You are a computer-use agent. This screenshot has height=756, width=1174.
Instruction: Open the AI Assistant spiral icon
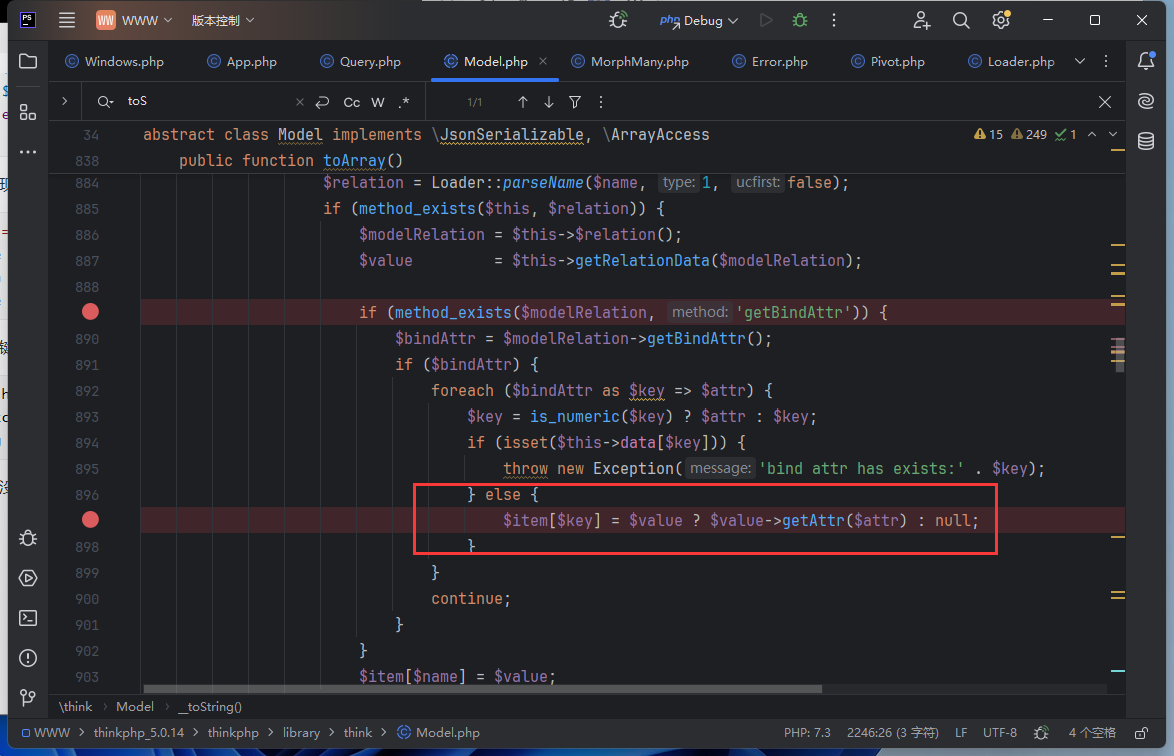tap(1146, 101)
